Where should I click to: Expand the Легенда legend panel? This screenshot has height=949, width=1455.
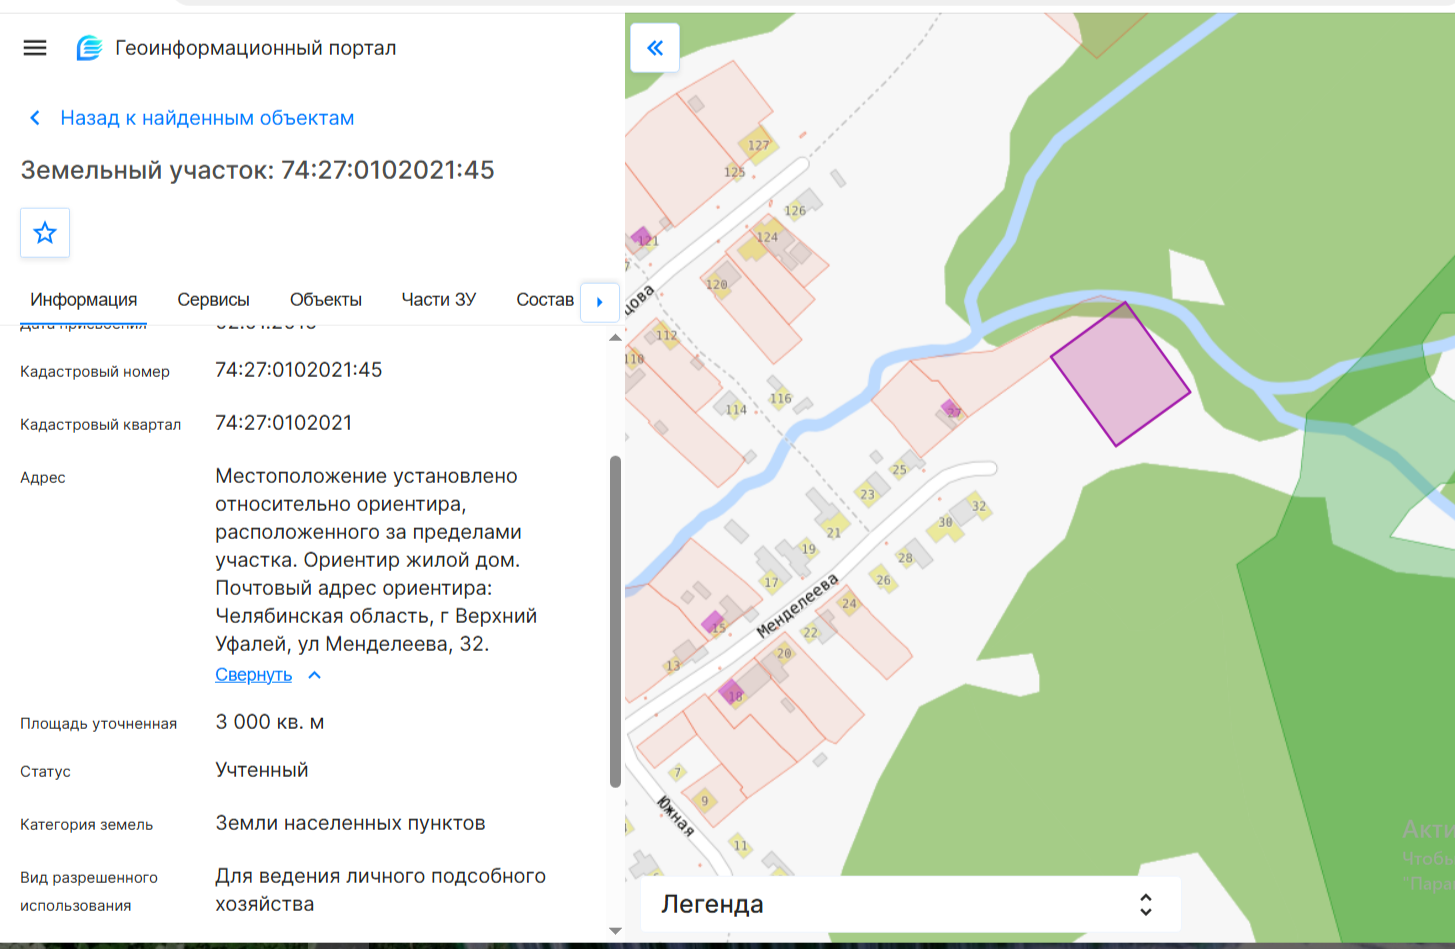pos(911,904)
